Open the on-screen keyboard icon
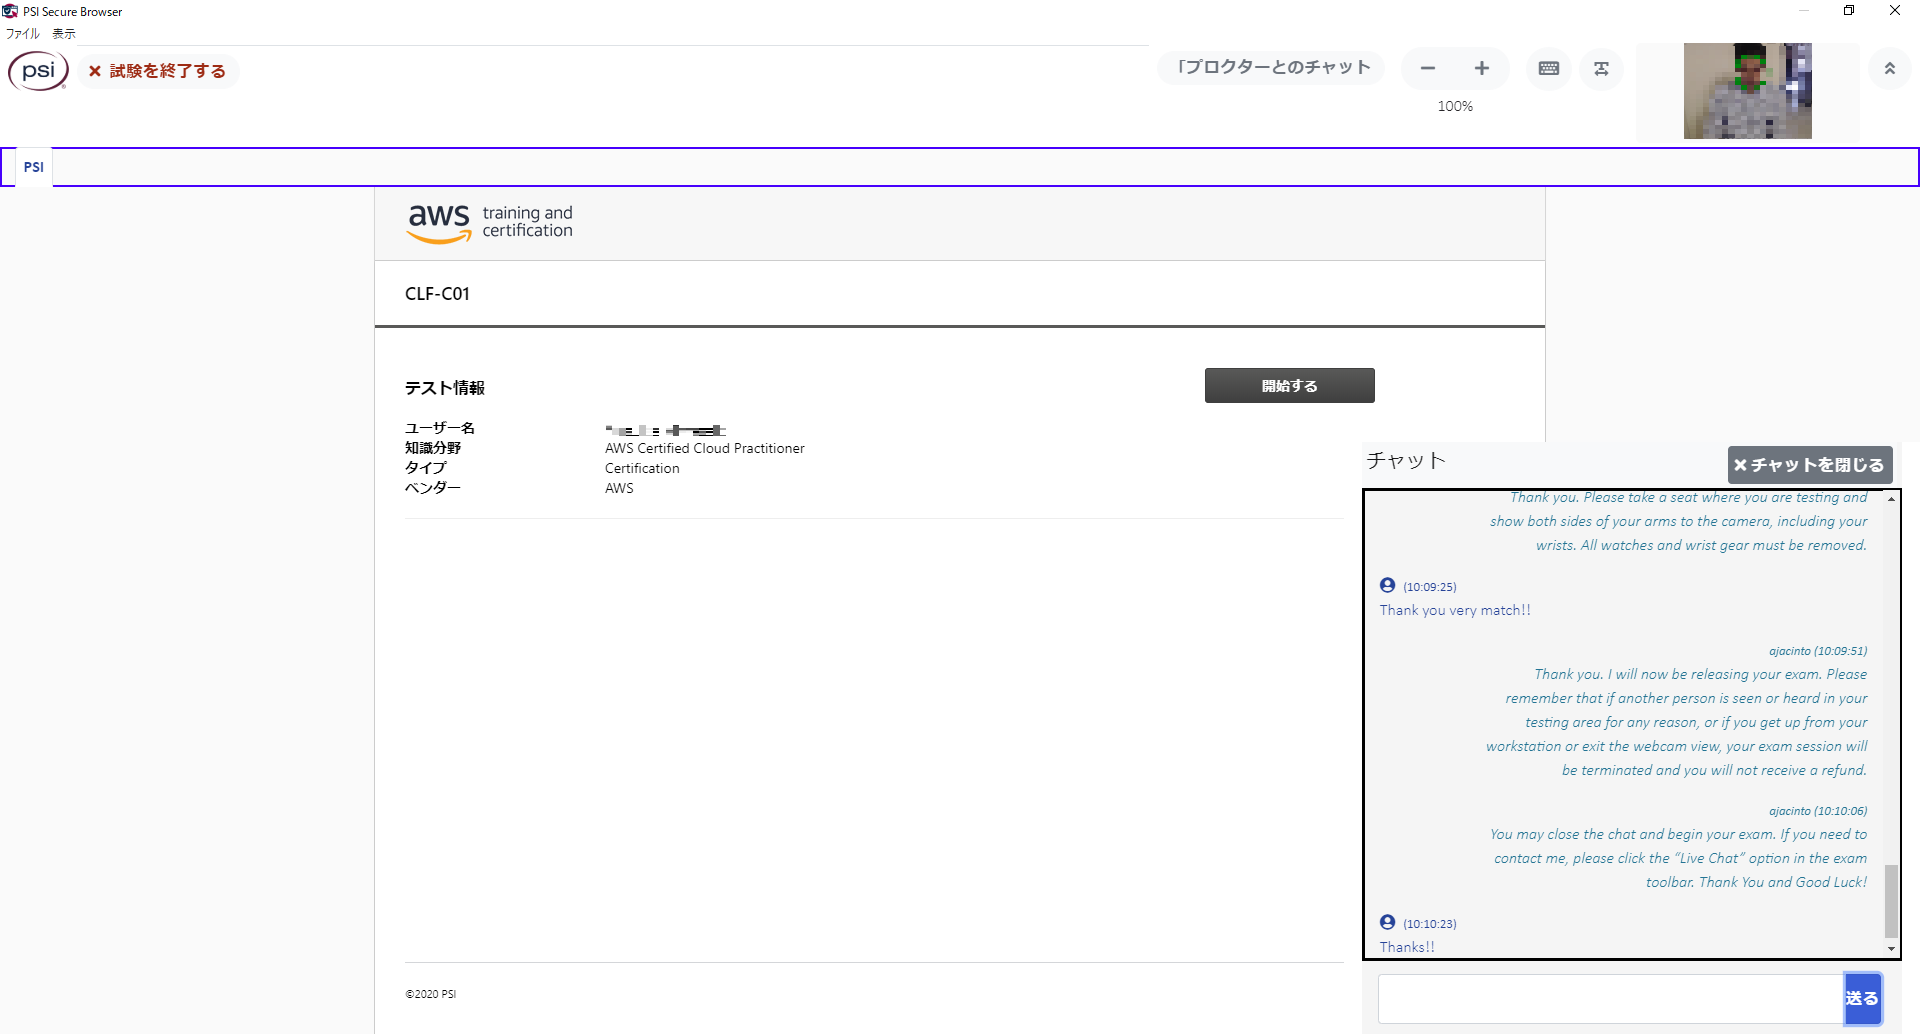Viewport: 1920px width, 1034px height. (1549, 68)
